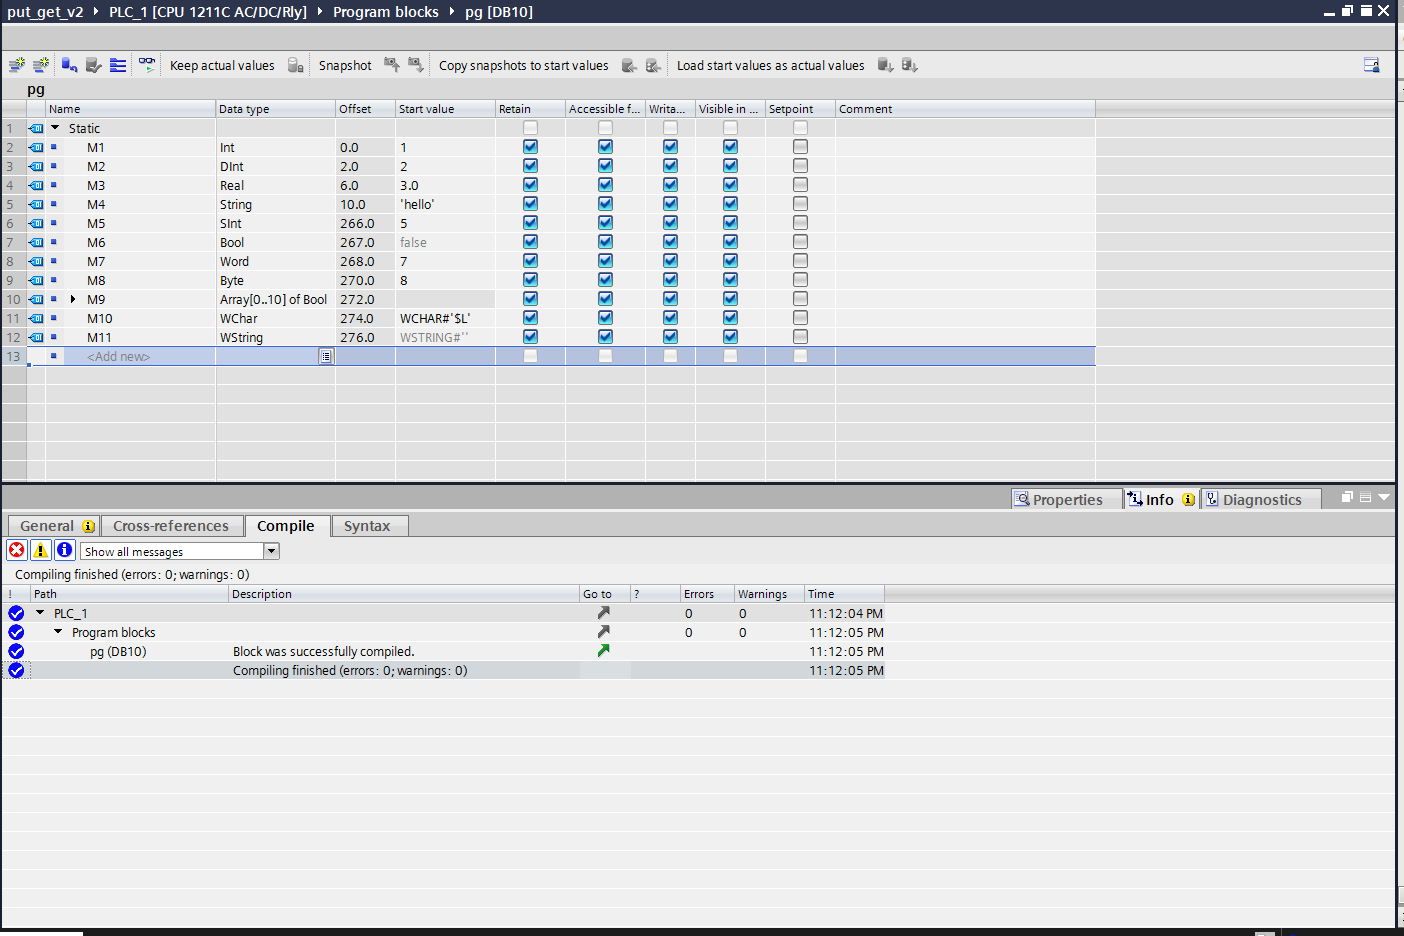Click the first icon after the Snapshot label

pyautogui.click(x=392, y=65)
